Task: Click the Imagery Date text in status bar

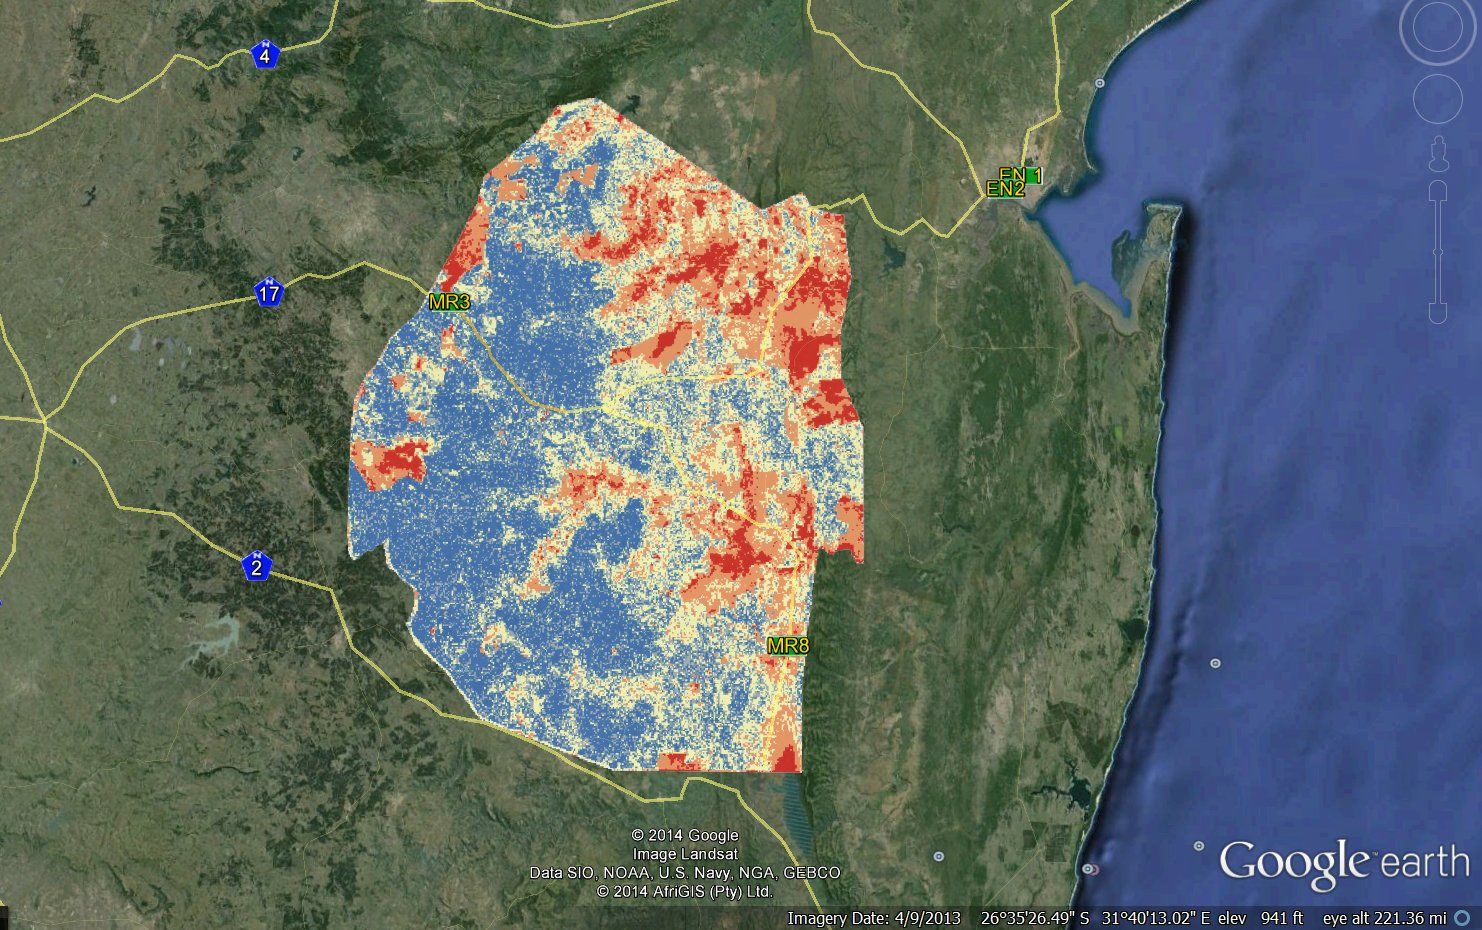Action: [x=875, y=915]
